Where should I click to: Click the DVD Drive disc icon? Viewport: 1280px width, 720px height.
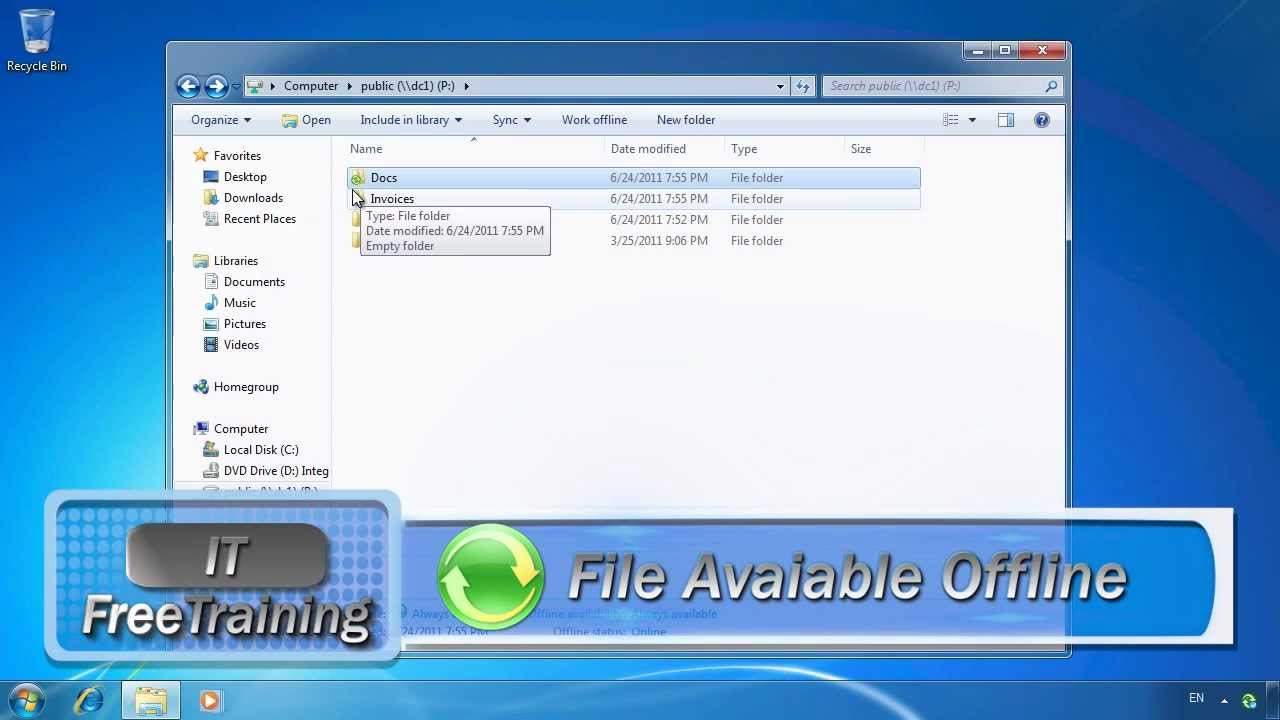click(x=211, y=471)
